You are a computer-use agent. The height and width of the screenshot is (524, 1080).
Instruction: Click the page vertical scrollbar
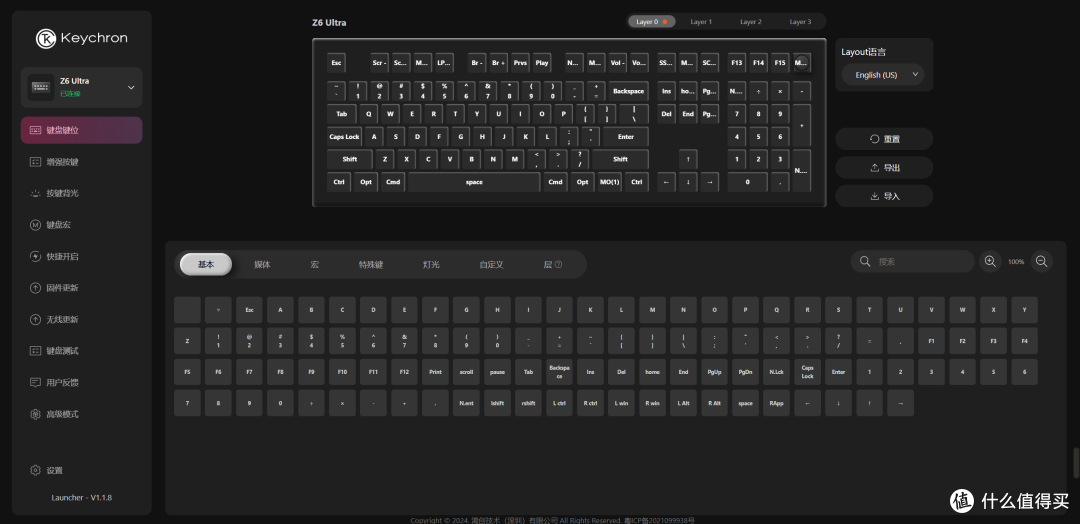[x=1076, y=463]
